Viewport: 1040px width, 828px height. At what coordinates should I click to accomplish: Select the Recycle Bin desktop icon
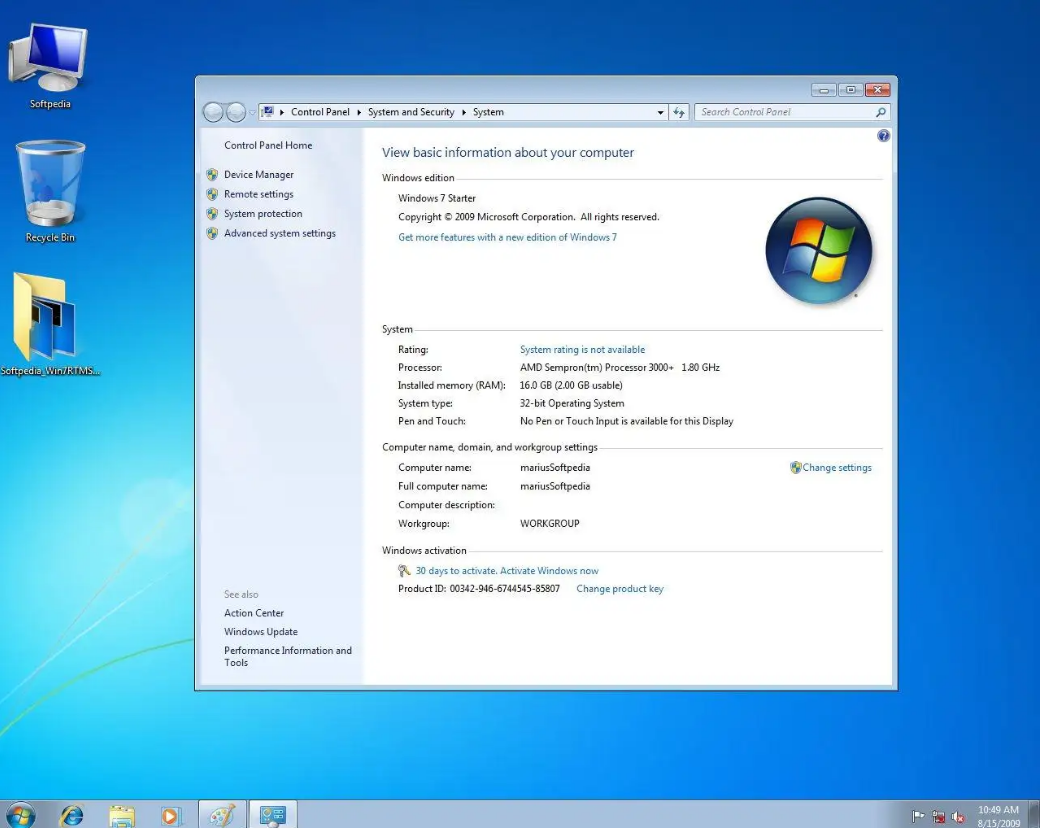(x=50, y=191)
